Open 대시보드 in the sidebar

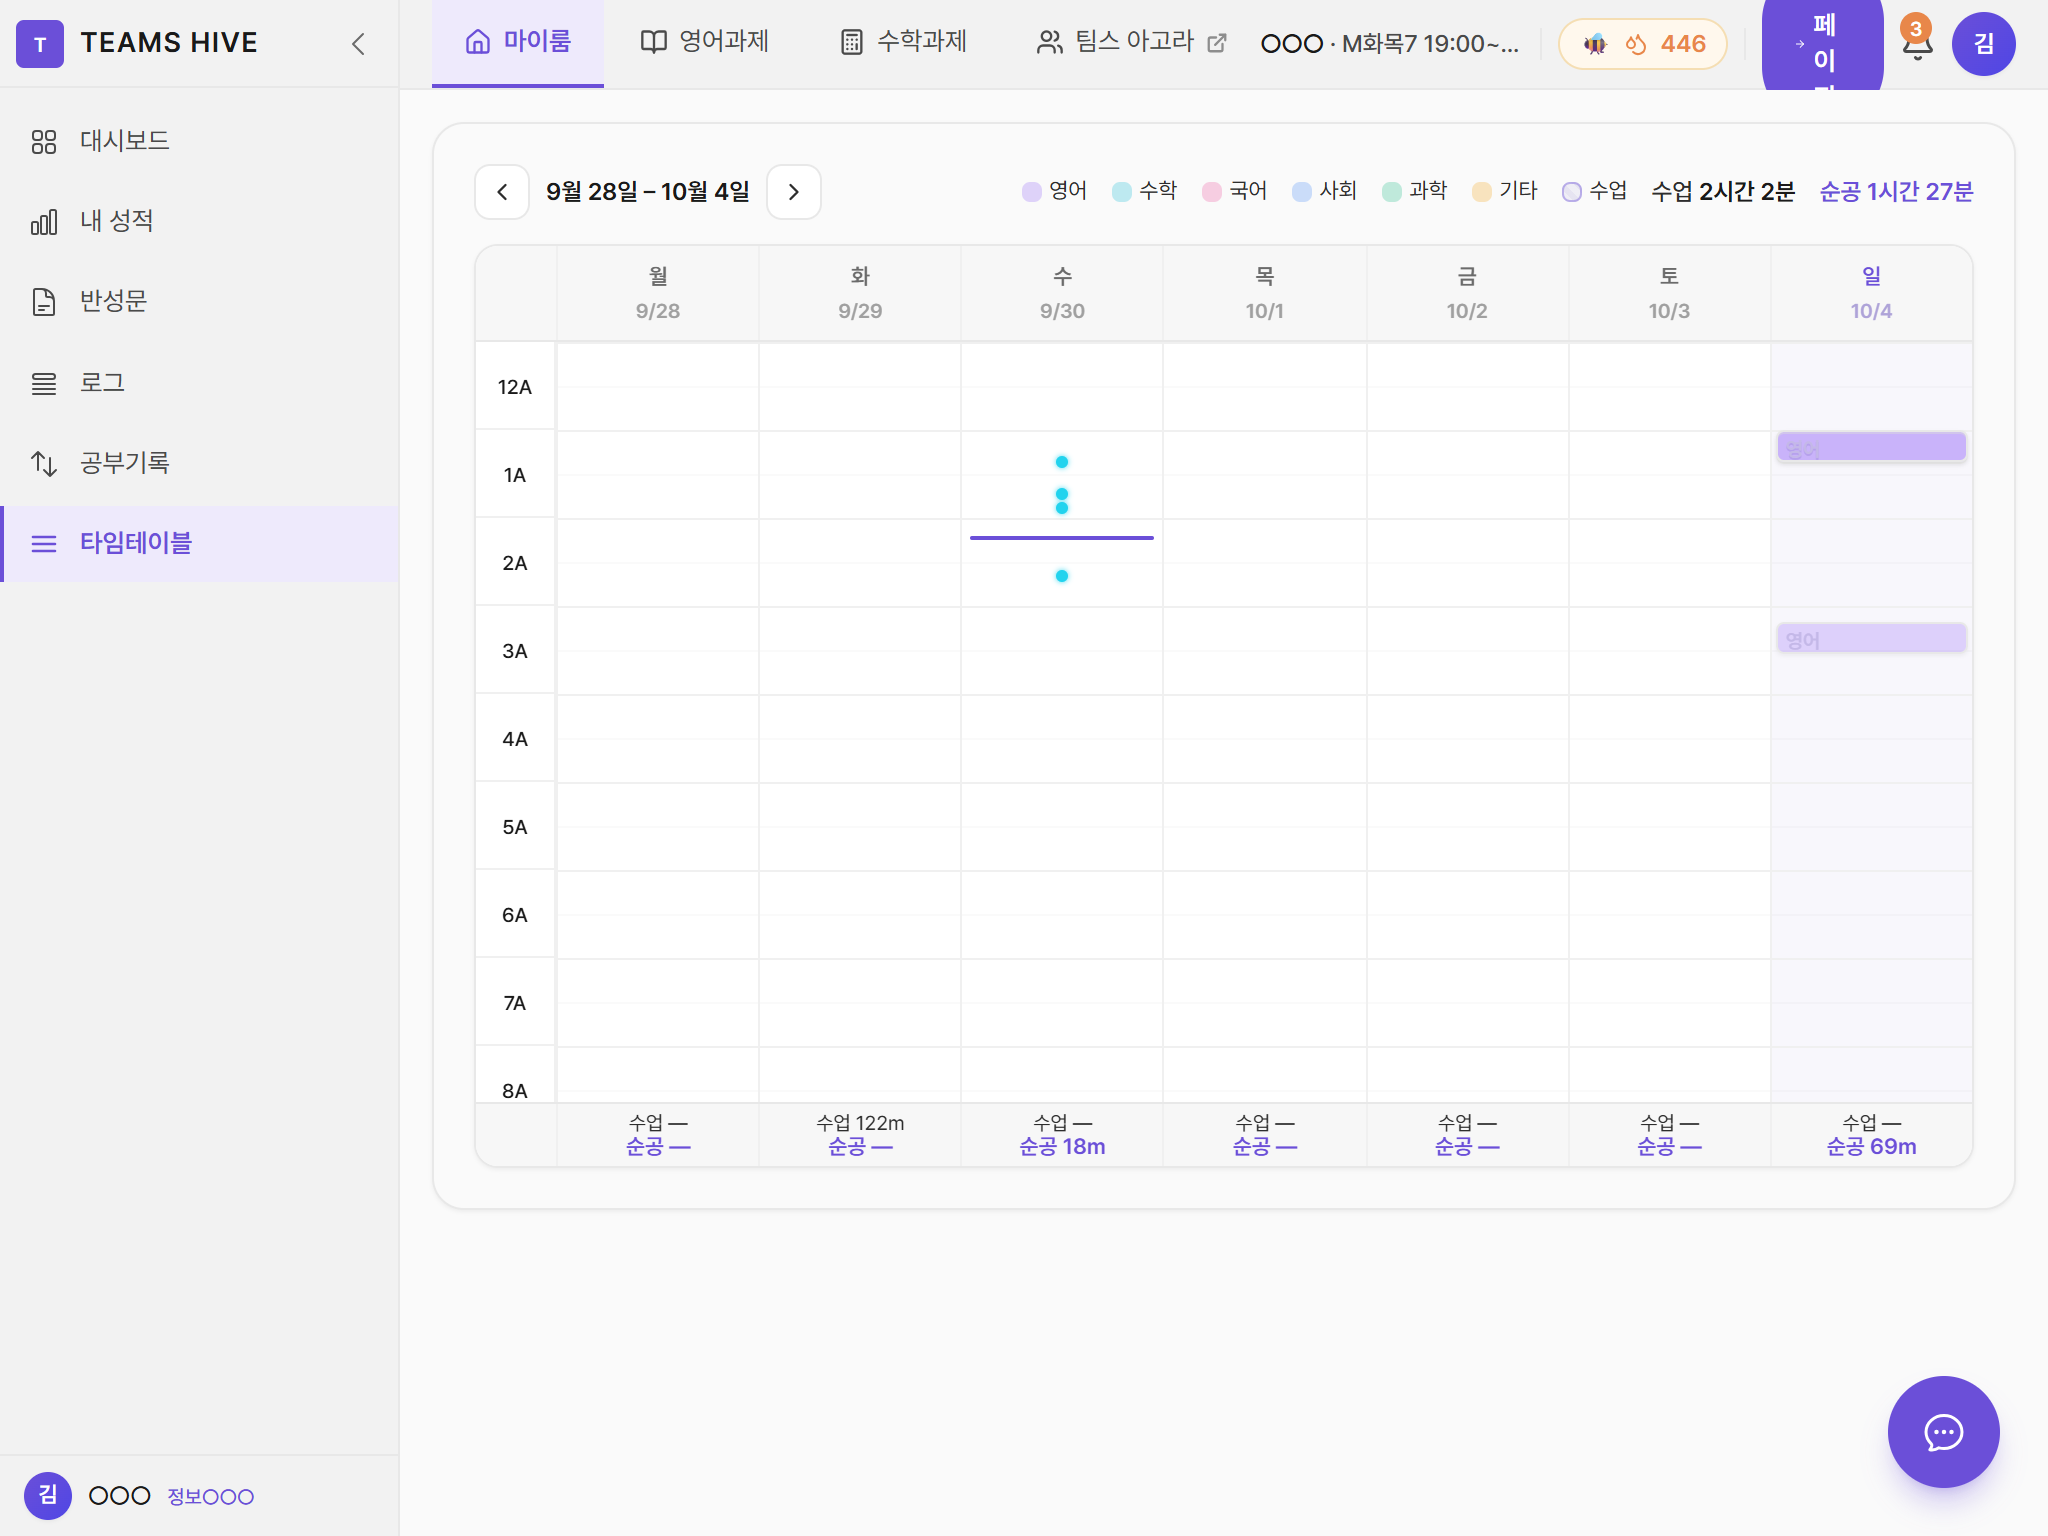coord(200,141)
